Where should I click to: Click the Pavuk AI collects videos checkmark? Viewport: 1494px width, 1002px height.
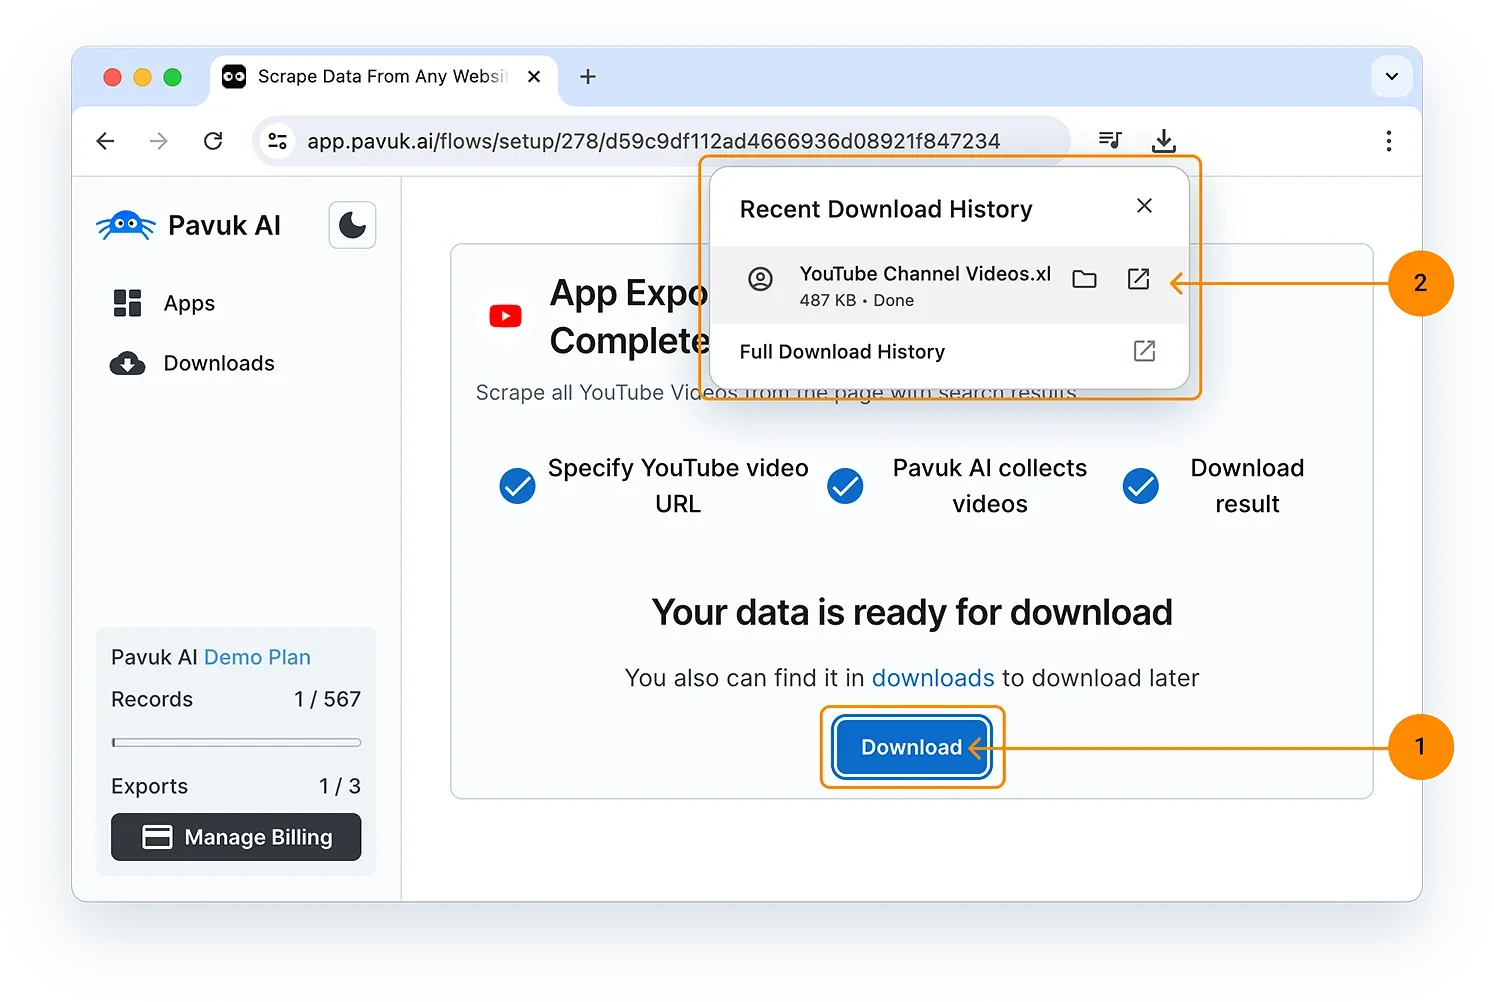pyautogui.click(x=845, y=486)
